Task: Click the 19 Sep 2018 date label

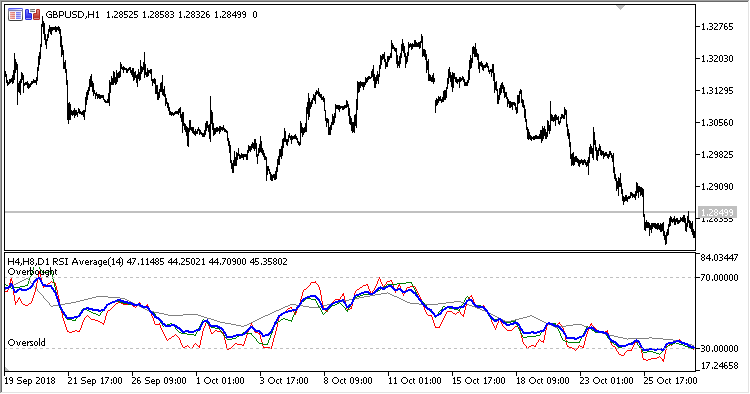Action: 30,381
